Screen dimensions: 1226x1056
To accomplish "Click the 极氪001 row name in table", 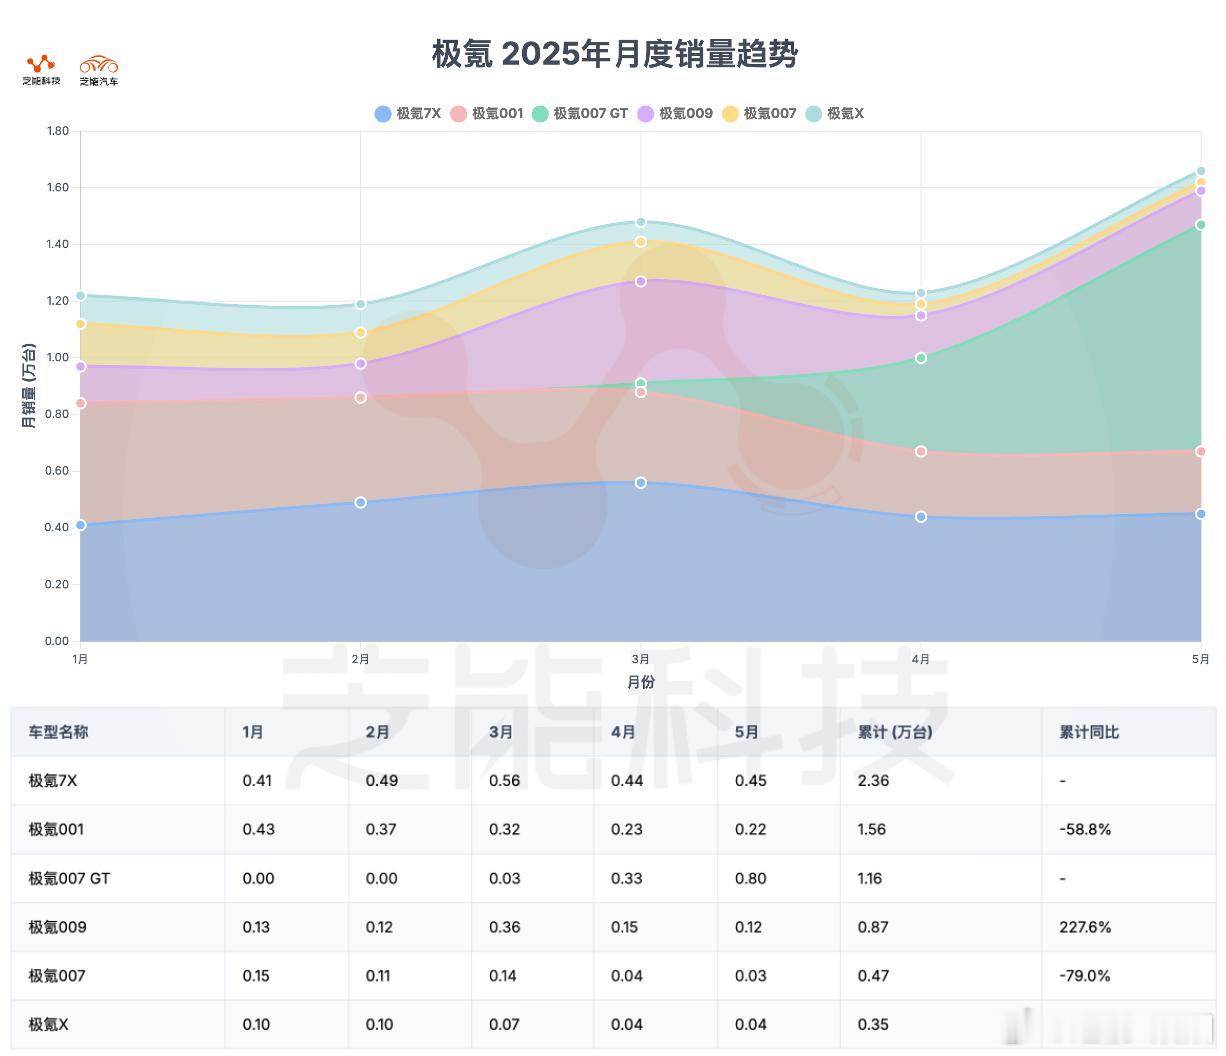I will 56,829.
